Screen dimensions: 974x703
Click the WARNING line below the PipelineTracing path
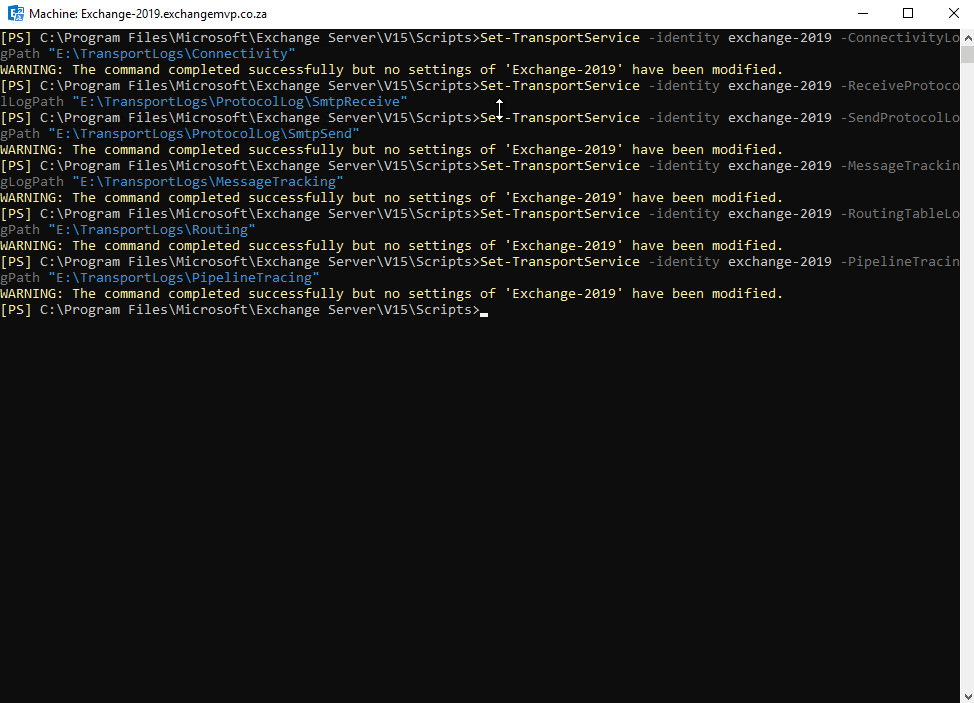tap(391, 294)
